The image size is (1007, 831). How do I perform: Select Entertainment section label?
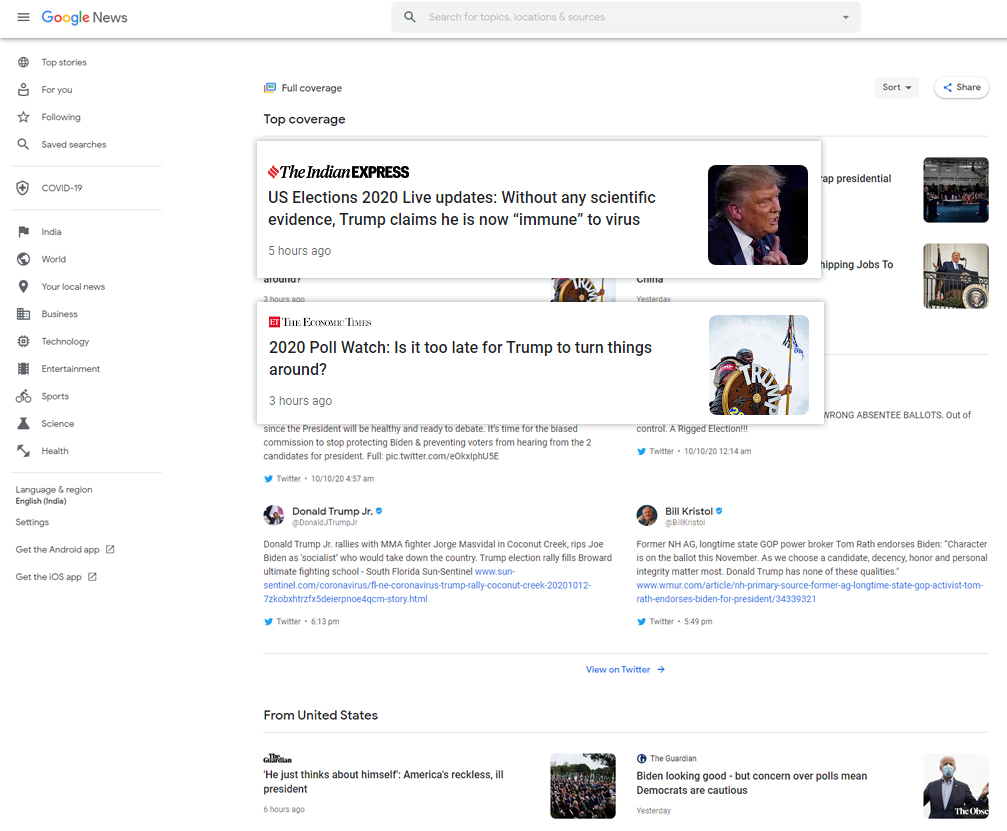71,369
